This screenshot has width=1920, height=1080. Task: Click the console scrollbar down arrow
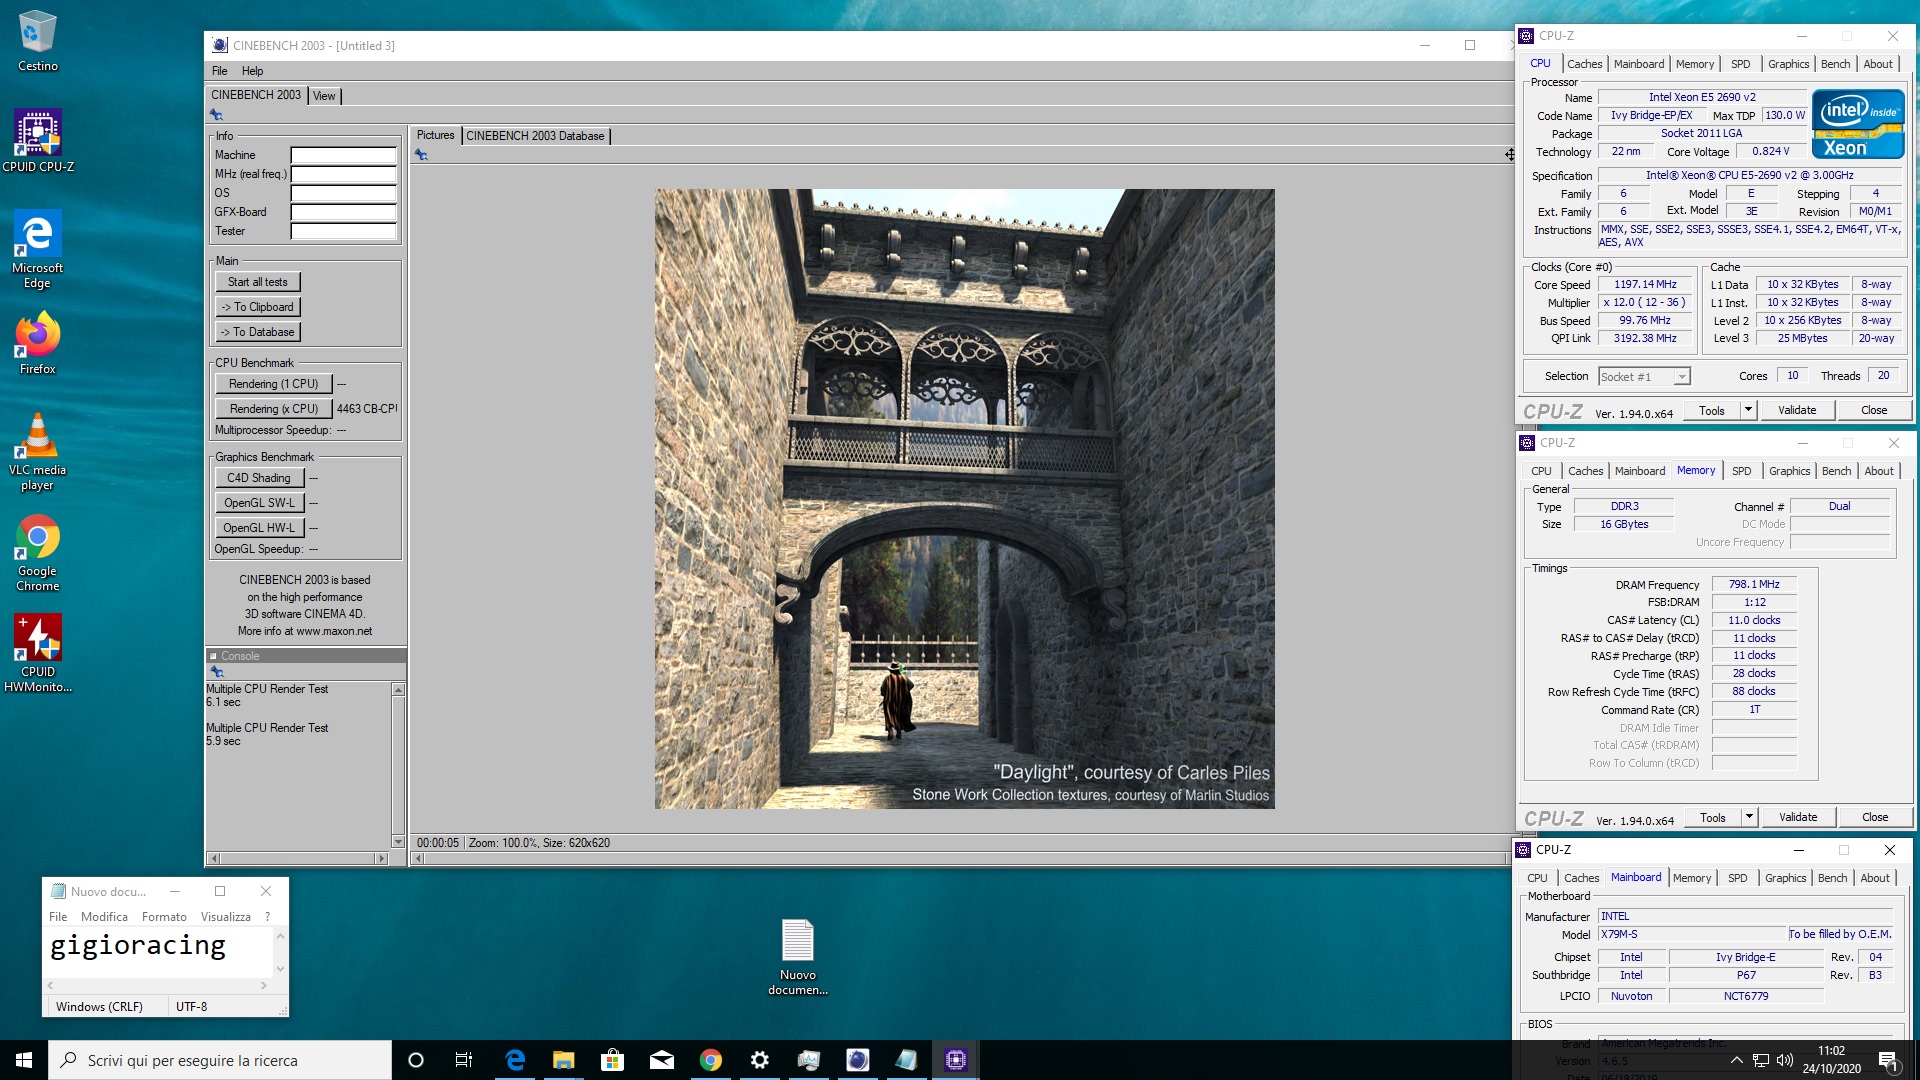tap(398, 842)
